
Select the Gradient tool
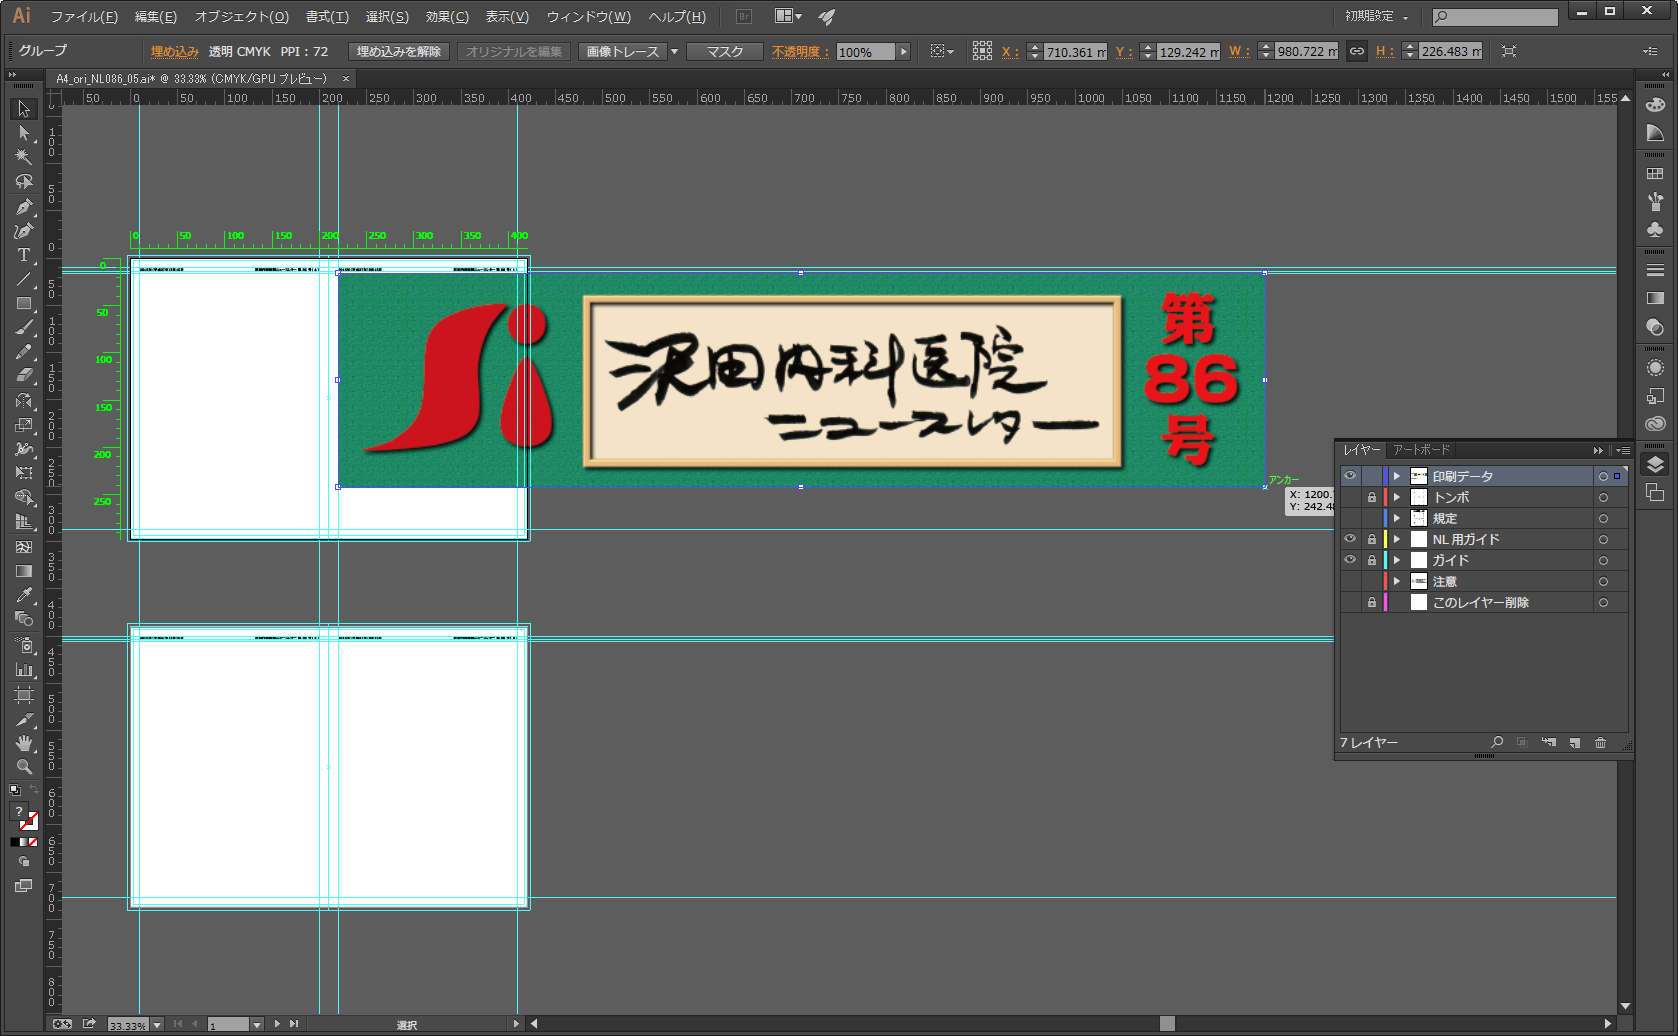(x=24, y=571)
